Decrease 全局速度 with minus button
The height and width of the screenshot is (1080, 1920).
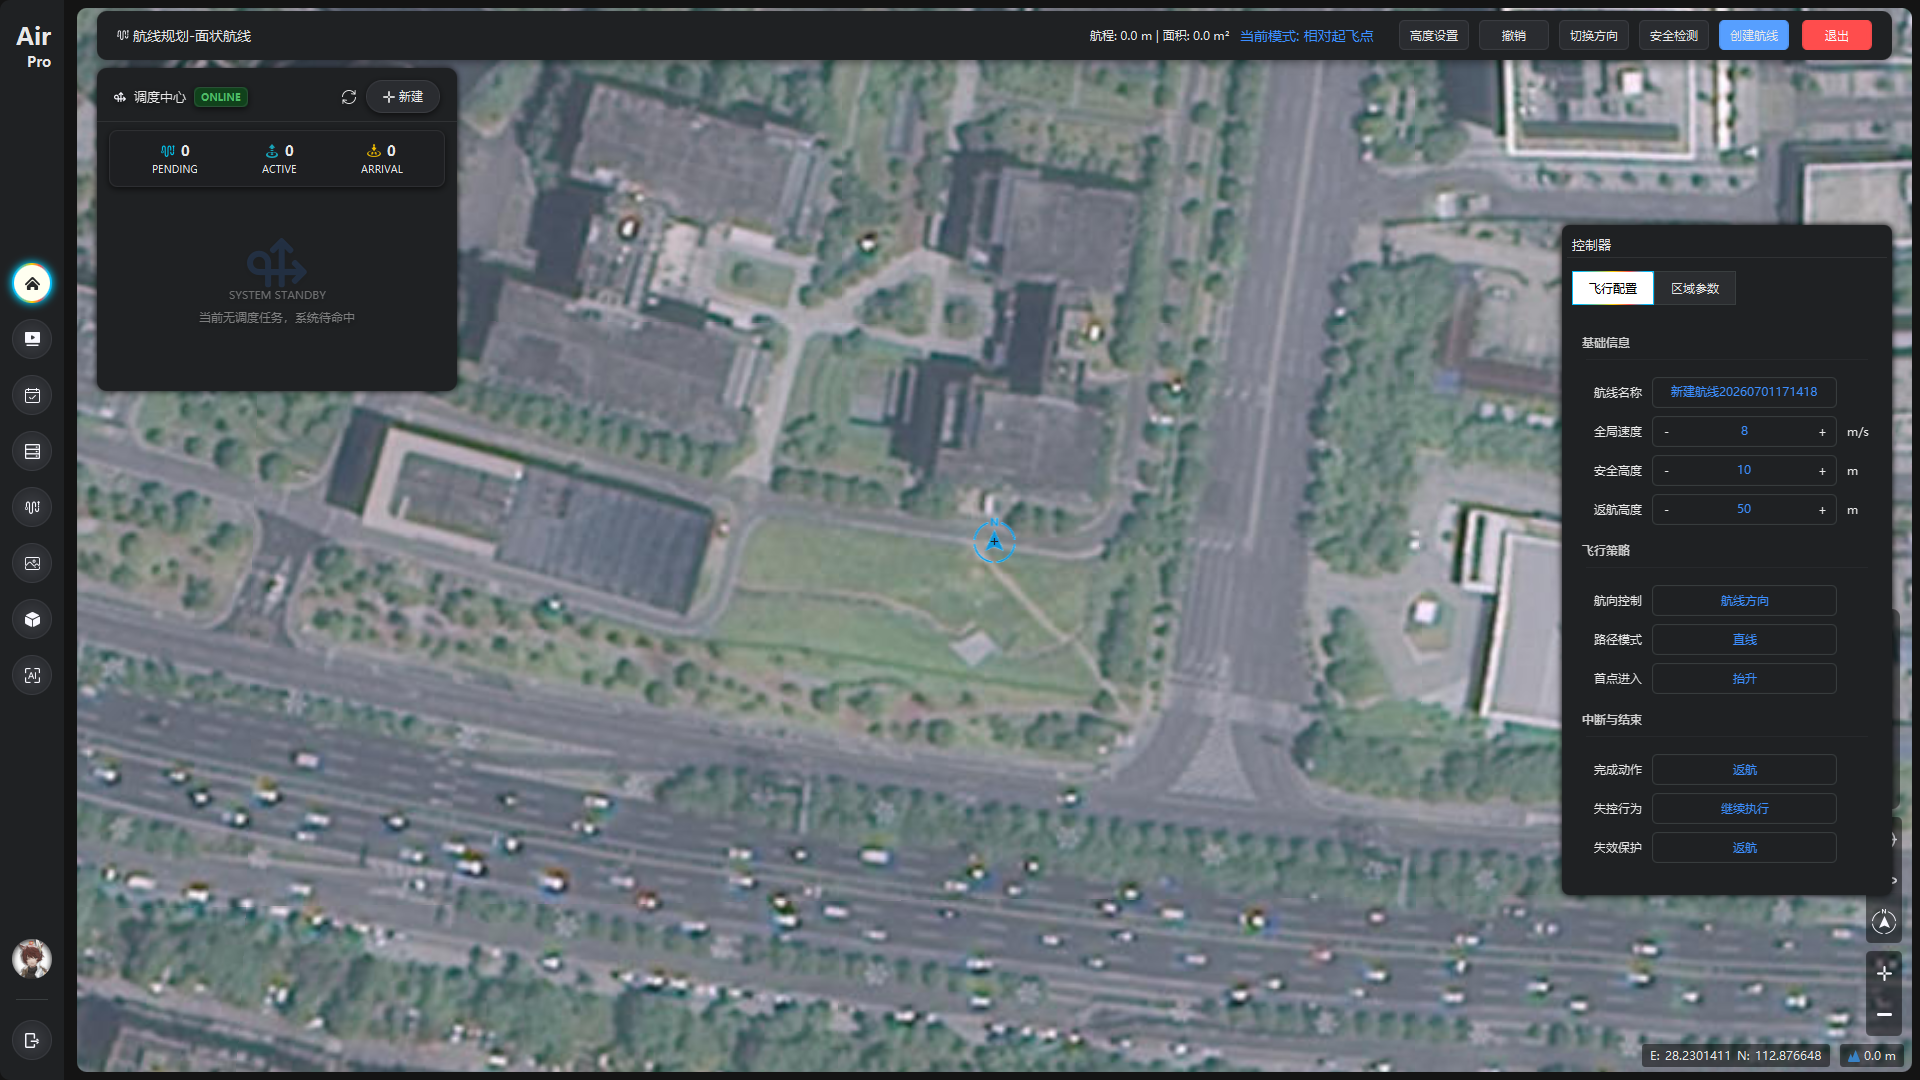(x=1667, y=432)
